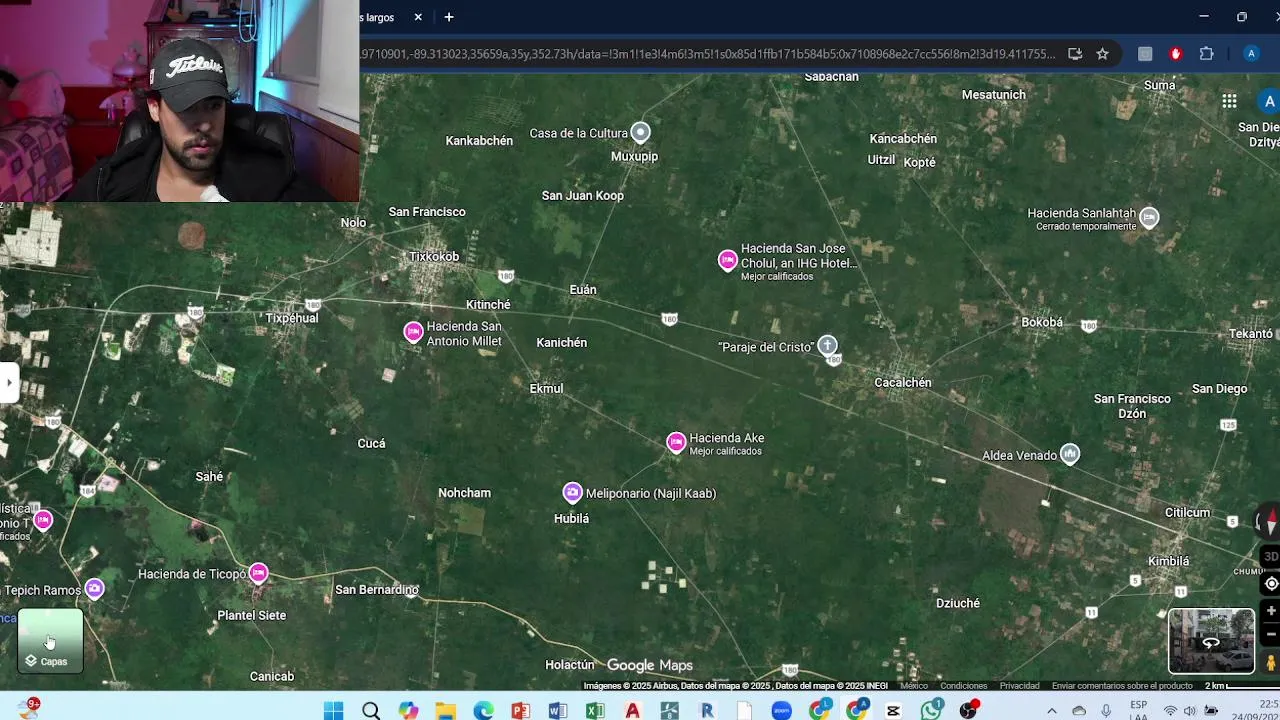Viewport: 1280px width, 720px height.
Task: Toggle the 3D view button
Action: [1271, 557]
